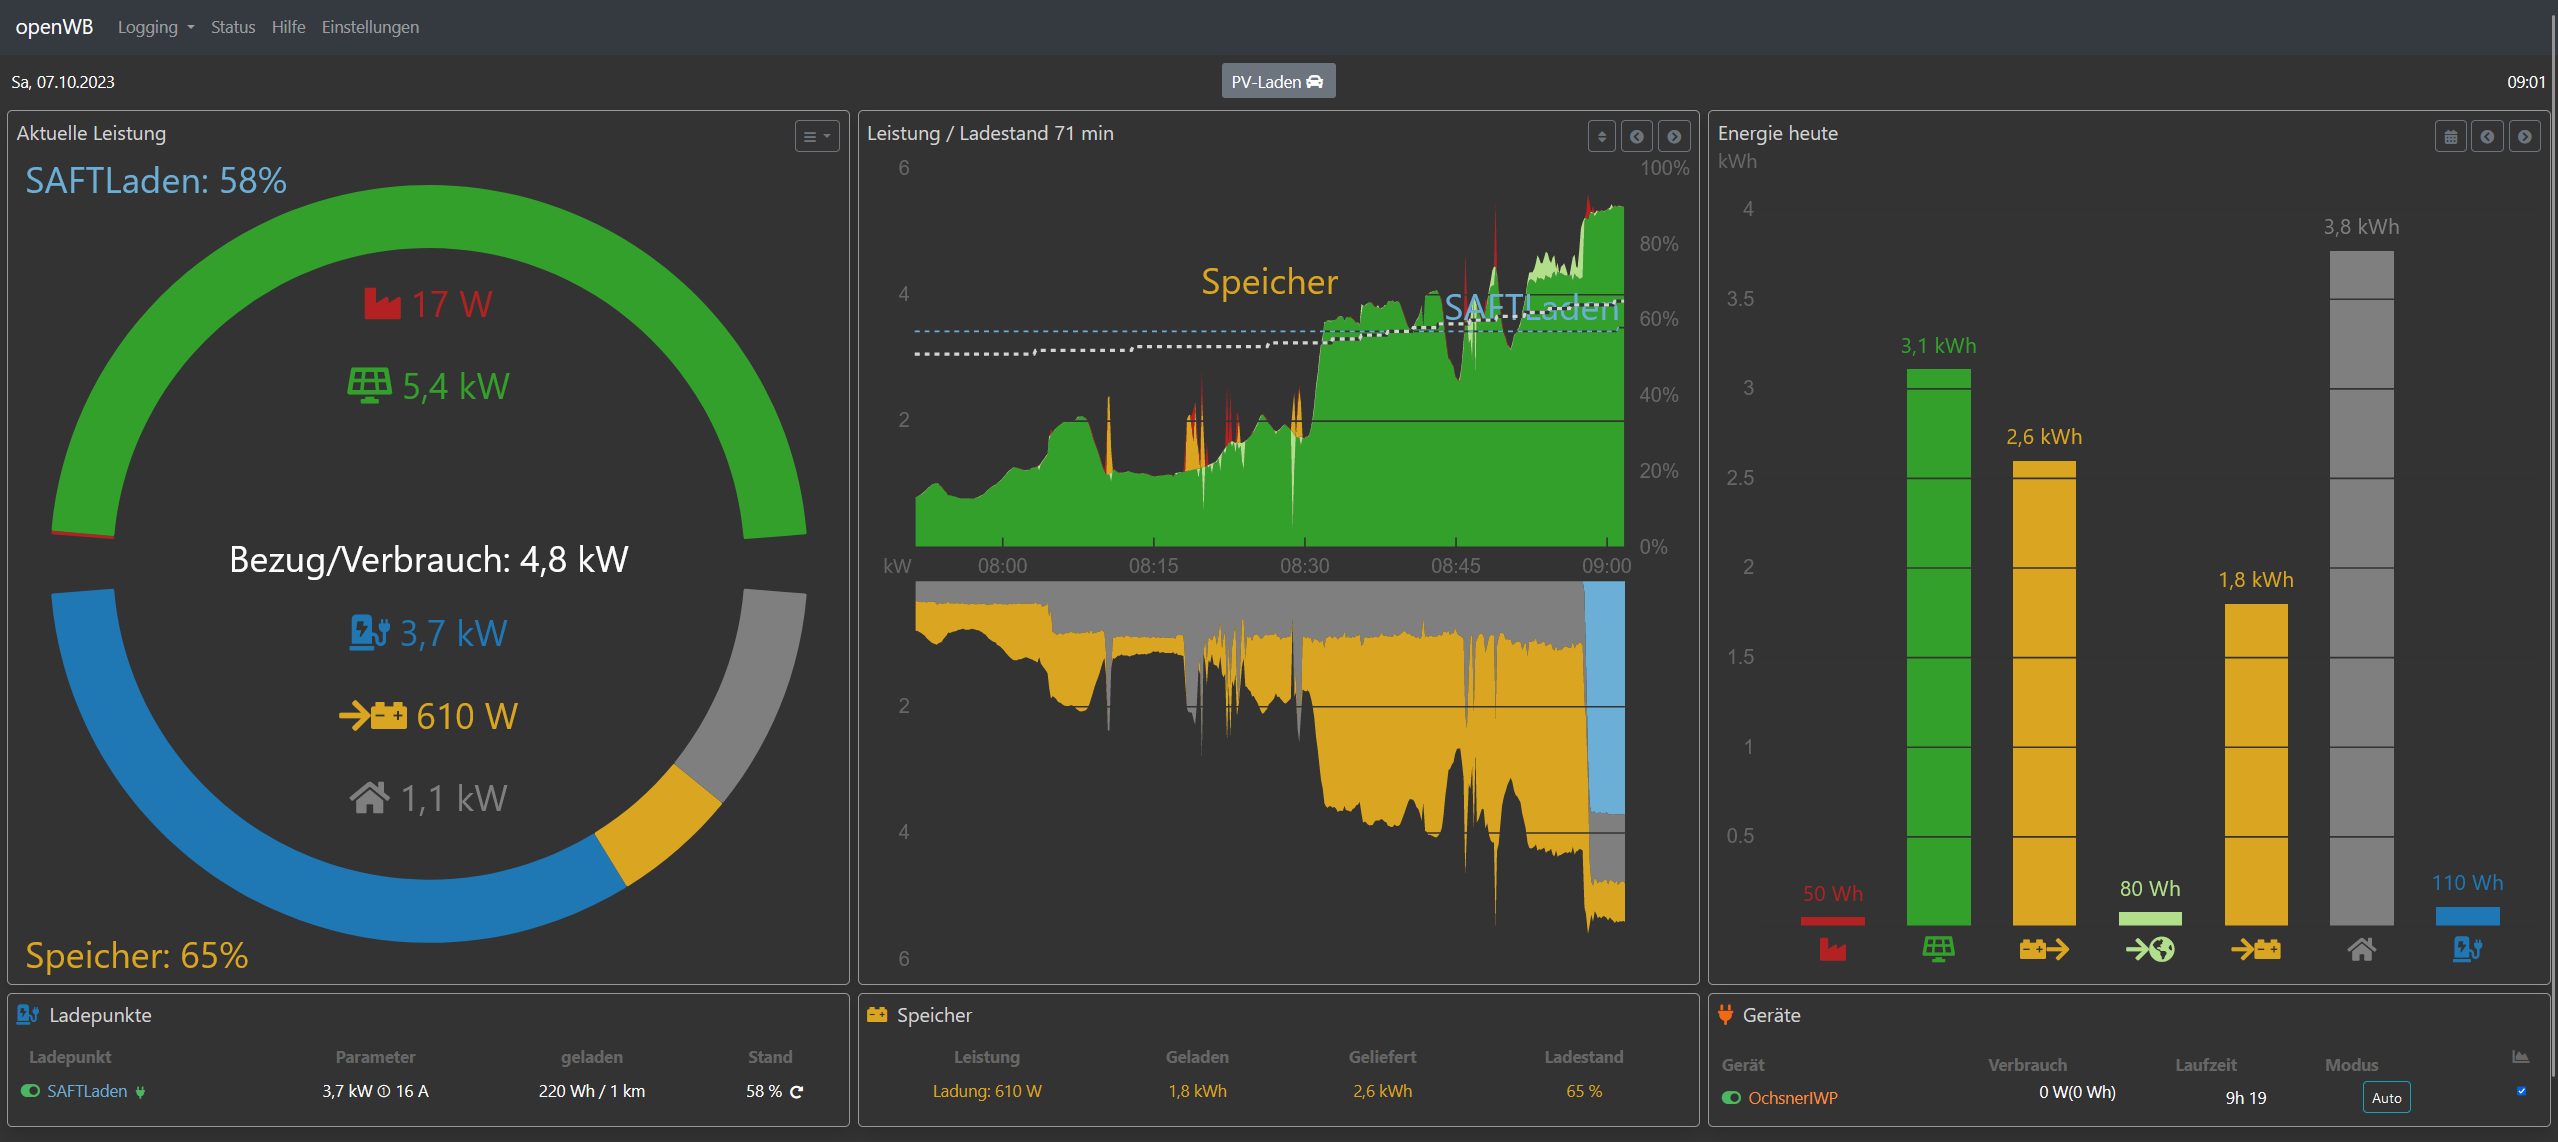The image size is (2558, 1142).
Task: Open the Aktuelle Leistung display options menu
Action: (816, 136)
